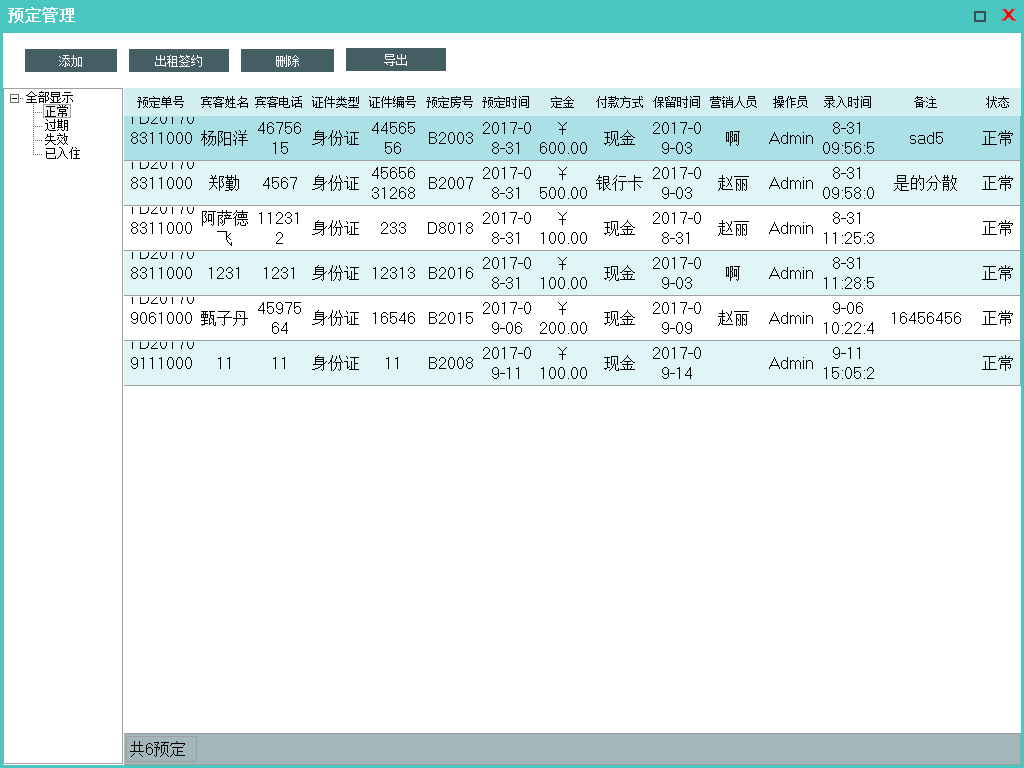Select the 正常 tree filter
Viewport: 1024px width, 768px height.
[x=57, y=112]
